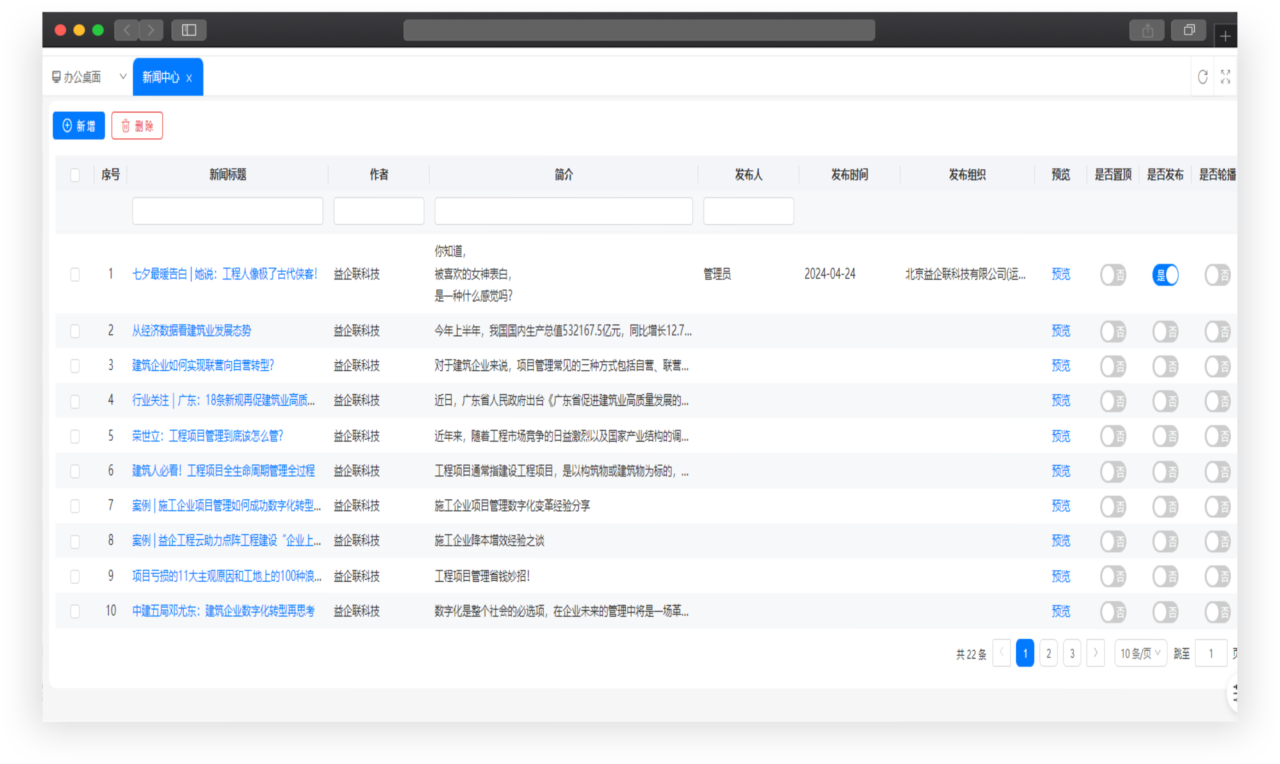Toggle the browser sidebar panel icon
Image resolution: width=1280 pixels, height=764 pixels.
coord(189,30)
